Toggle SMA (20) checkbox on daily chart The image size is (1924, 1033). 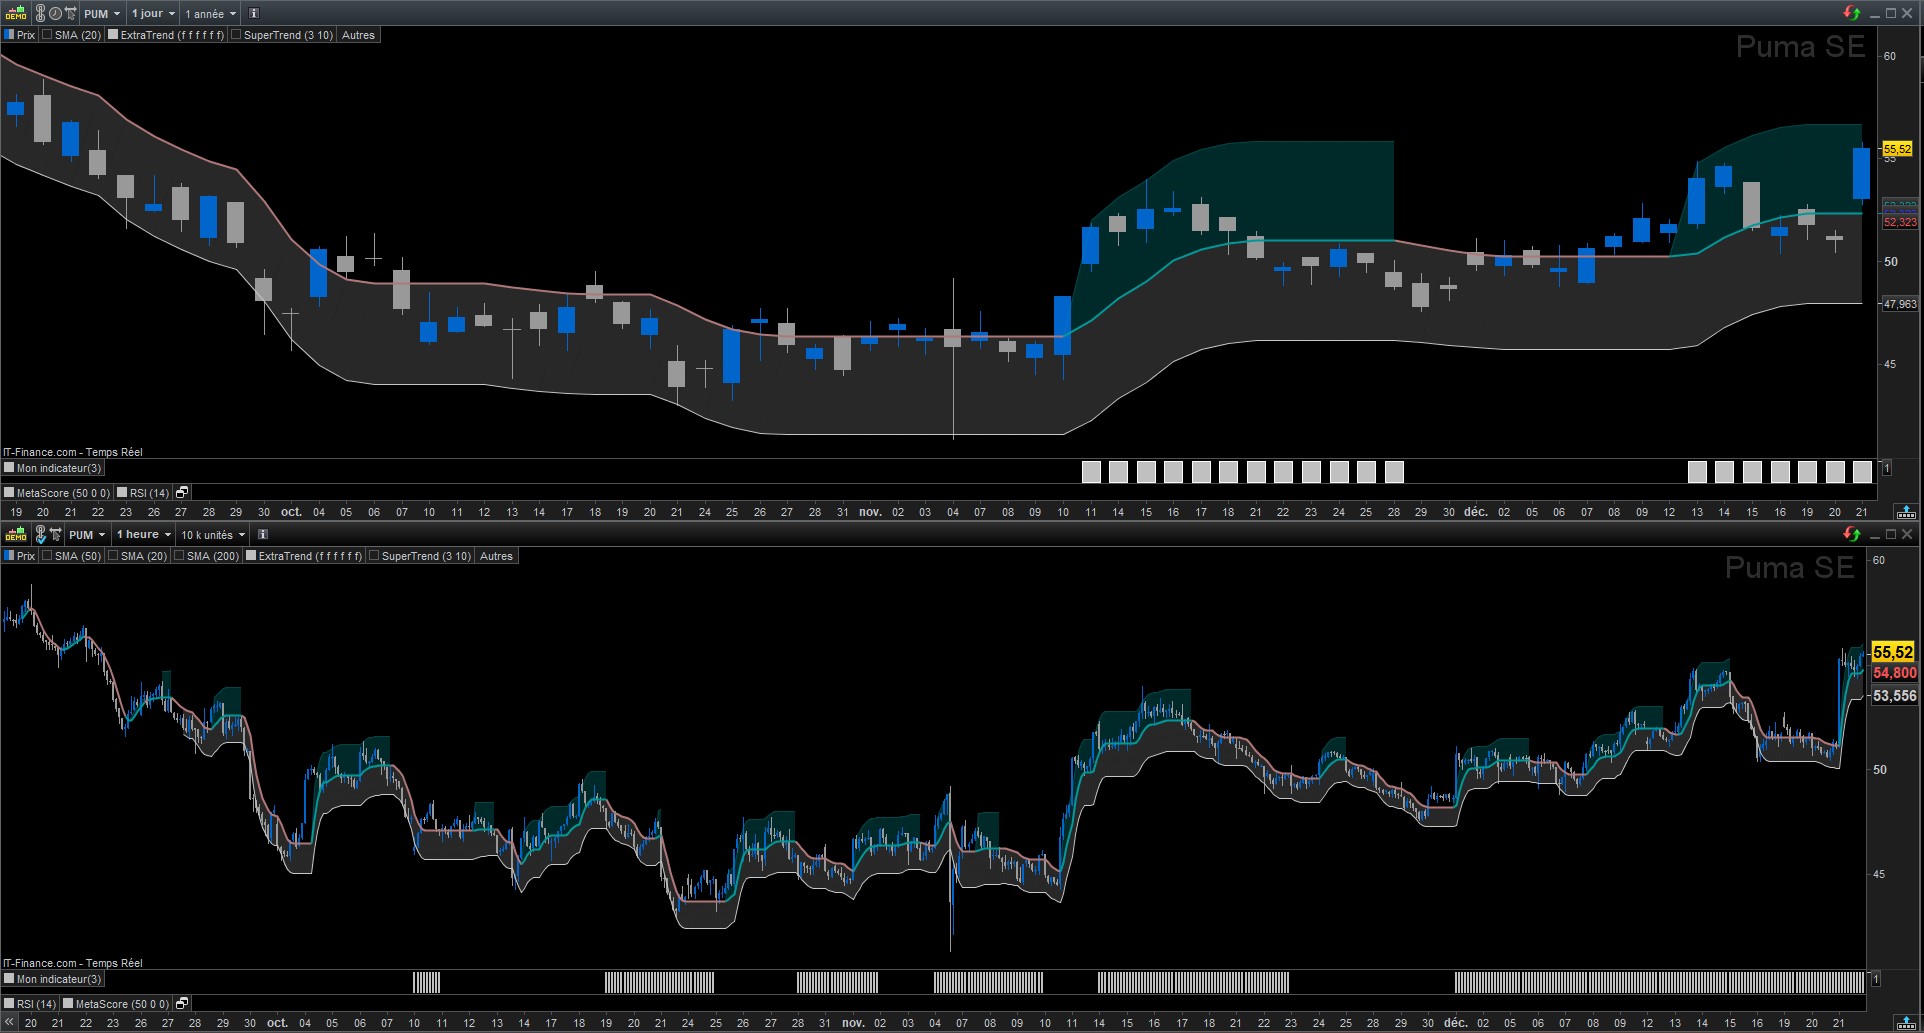tap(47, 35)
